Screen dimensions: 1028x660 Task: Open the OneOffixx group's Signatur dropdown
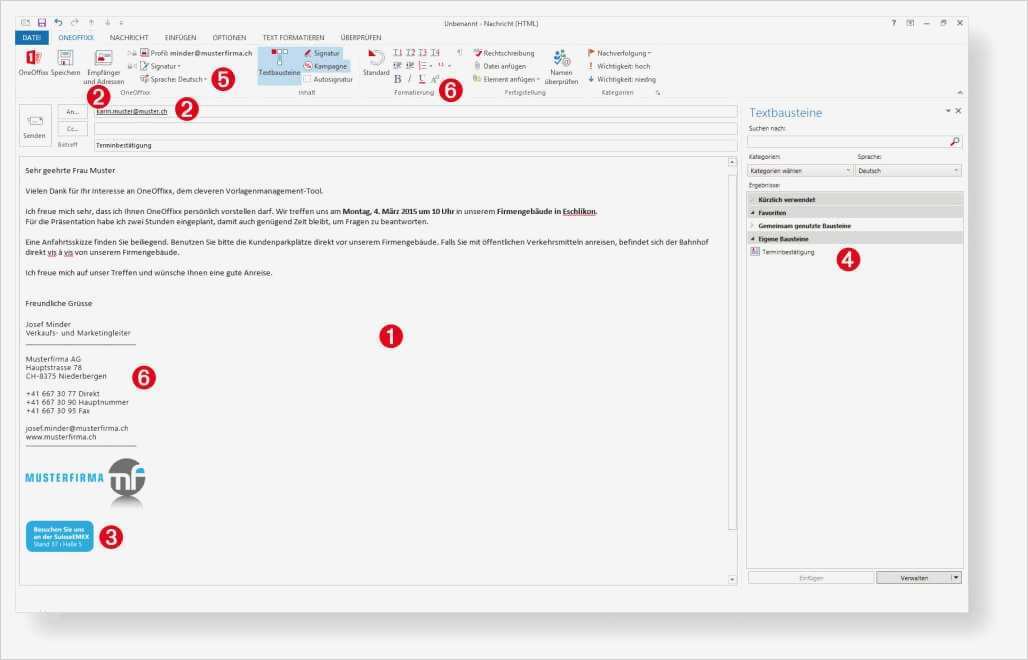[x=161, y=66]
